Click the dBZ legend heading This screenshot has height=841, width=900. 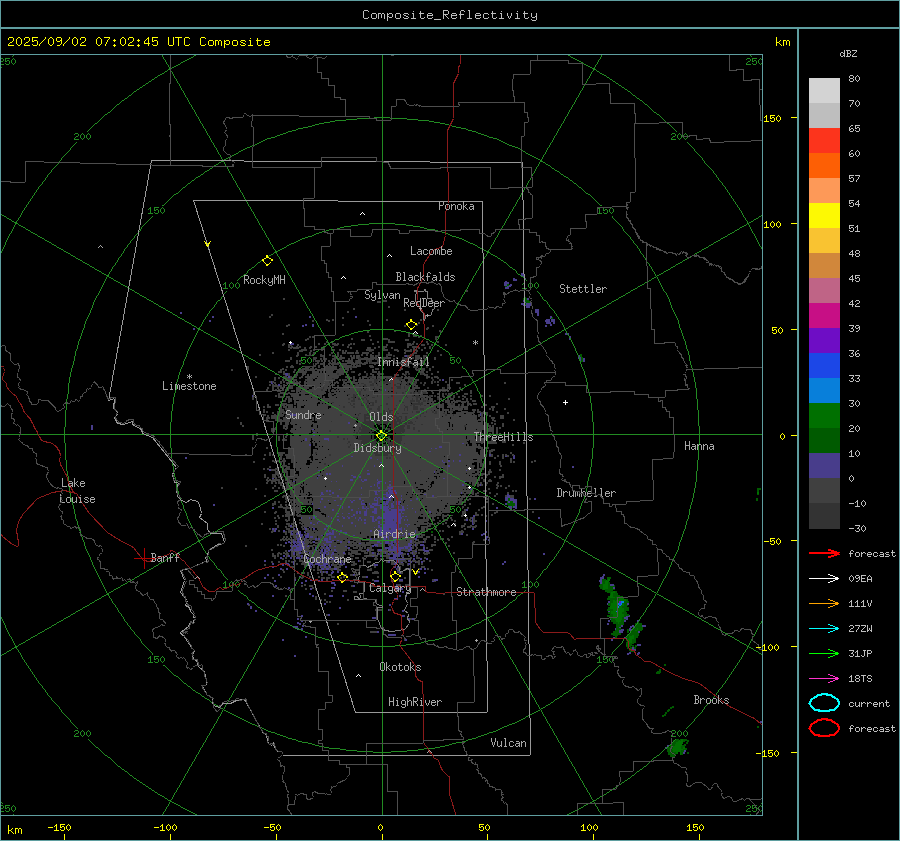click(x=848, y=53)
